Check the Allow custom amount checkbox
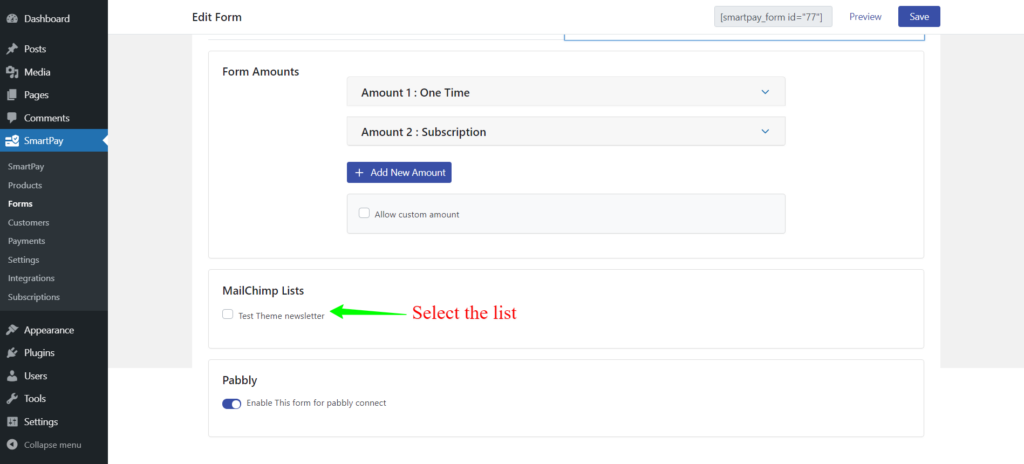The height and width of the screenshot is (464, 1024). coord(364,213)
